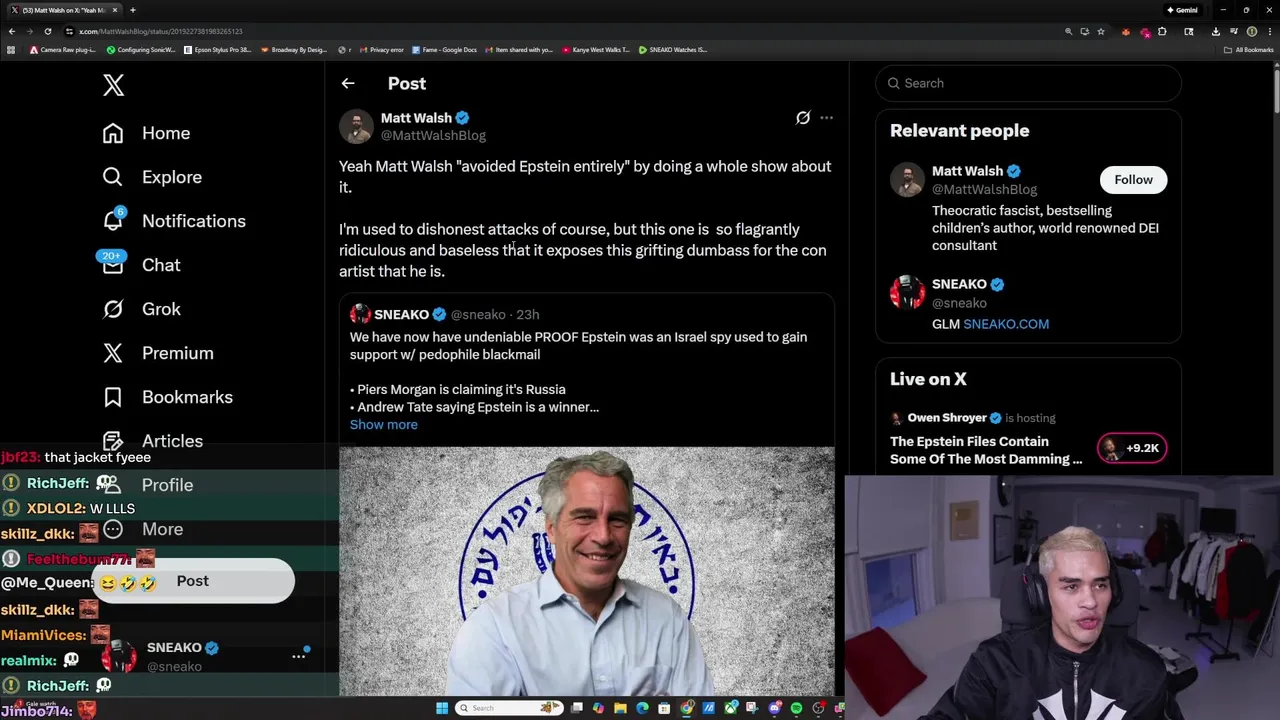1280x720 pixels.
Task: Reload the page with the refresh icon
Action: (x=47, y=31)
